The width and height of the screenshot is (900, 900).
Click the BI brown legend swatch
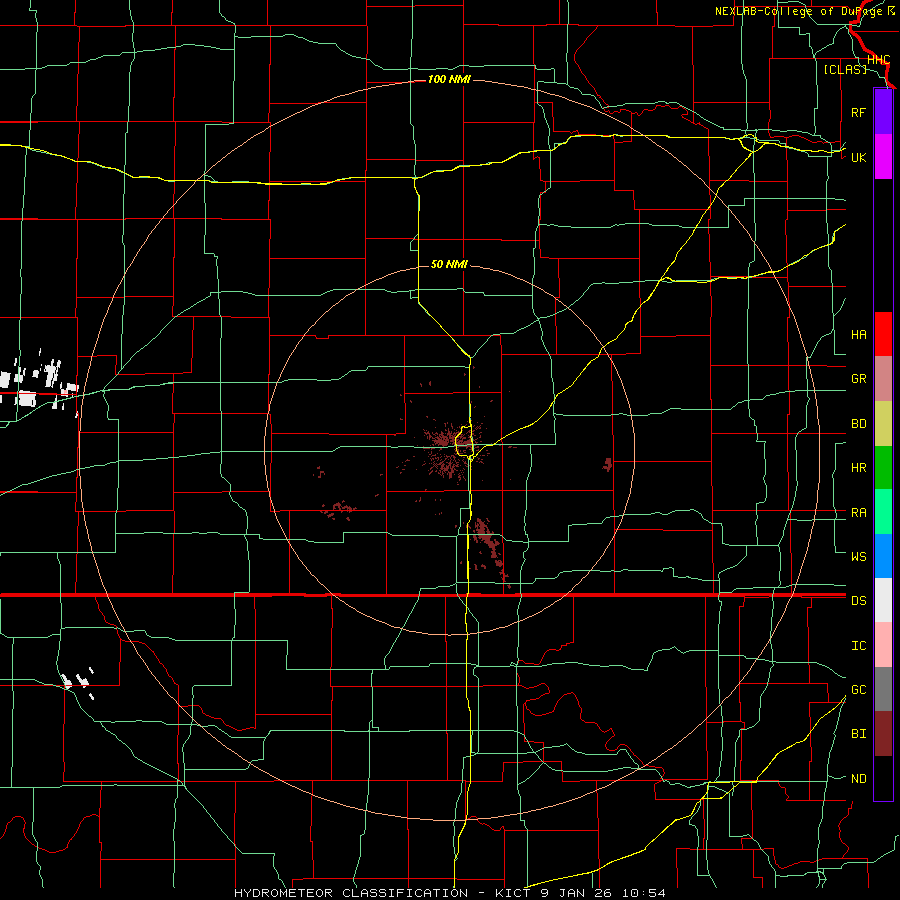[883, 734]
